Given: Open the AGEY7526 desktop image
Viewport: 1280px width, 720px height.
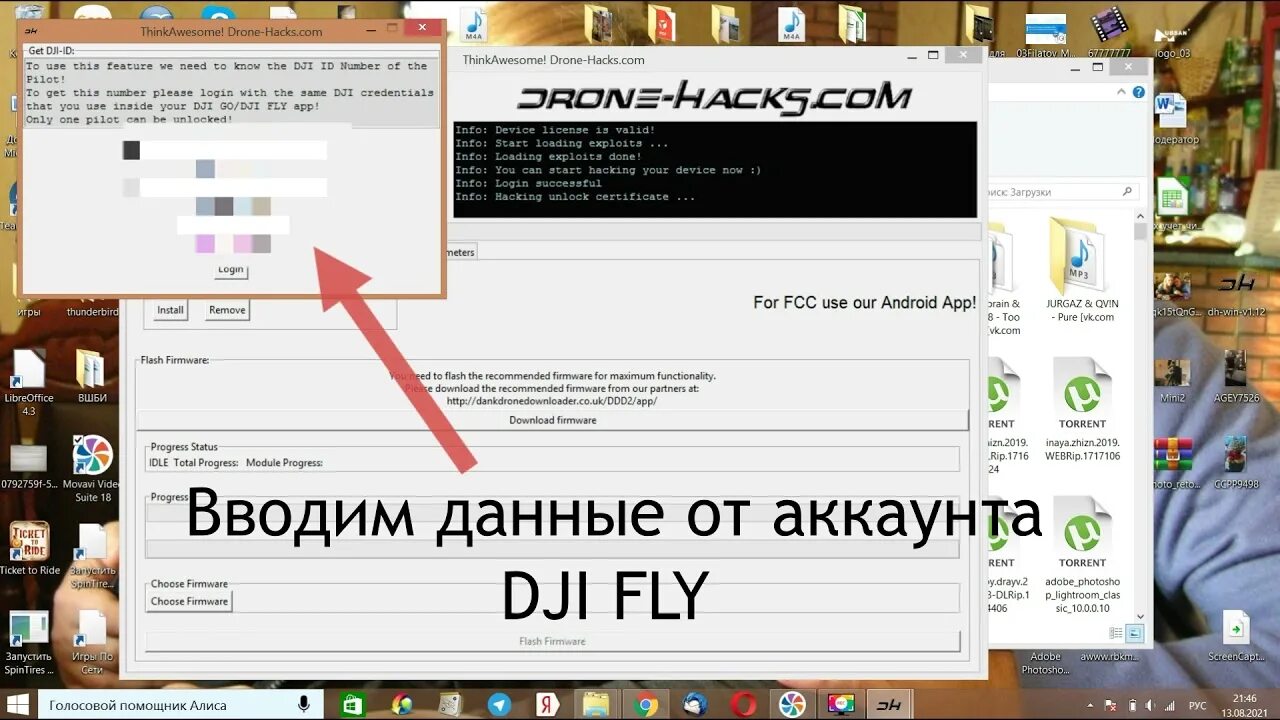Looking at the screenshot, I should (1236, 376).
